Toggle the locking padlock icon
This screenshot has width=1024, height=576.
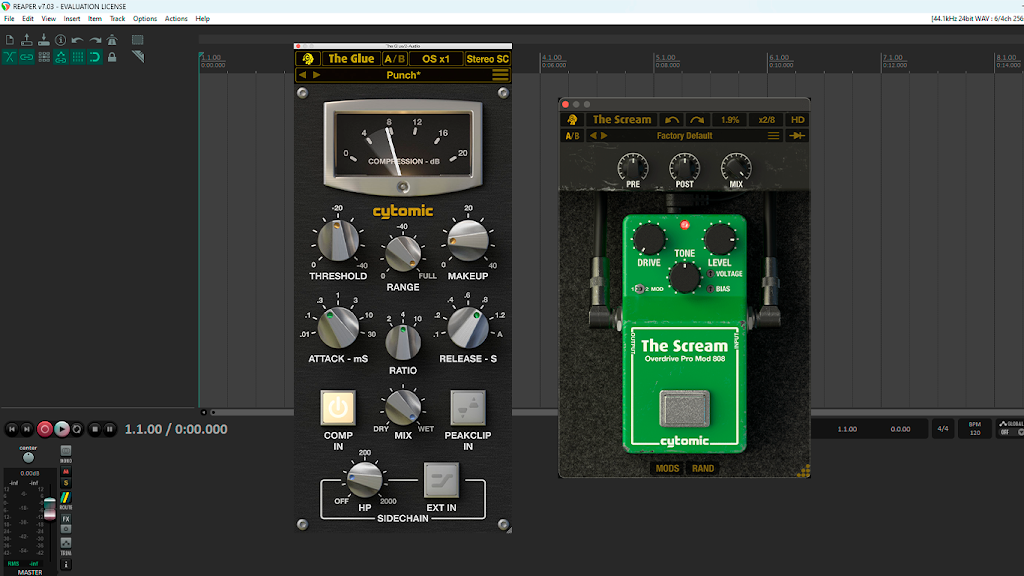112,57
